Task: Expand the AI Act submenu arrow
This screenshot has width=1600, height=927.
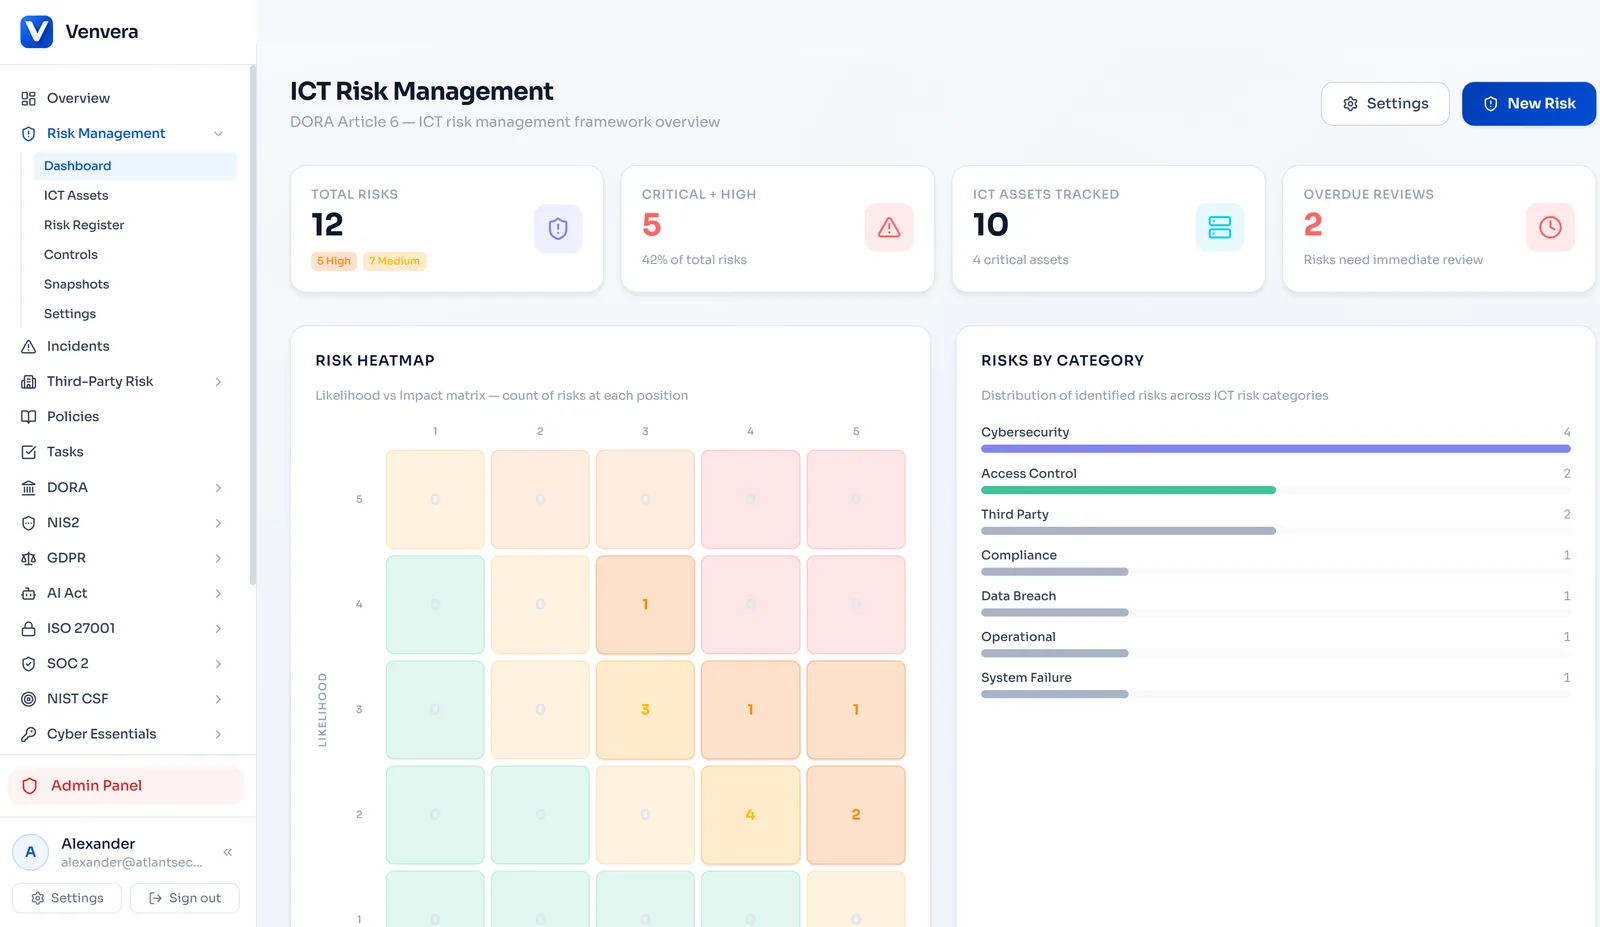Action: [218, 593]
